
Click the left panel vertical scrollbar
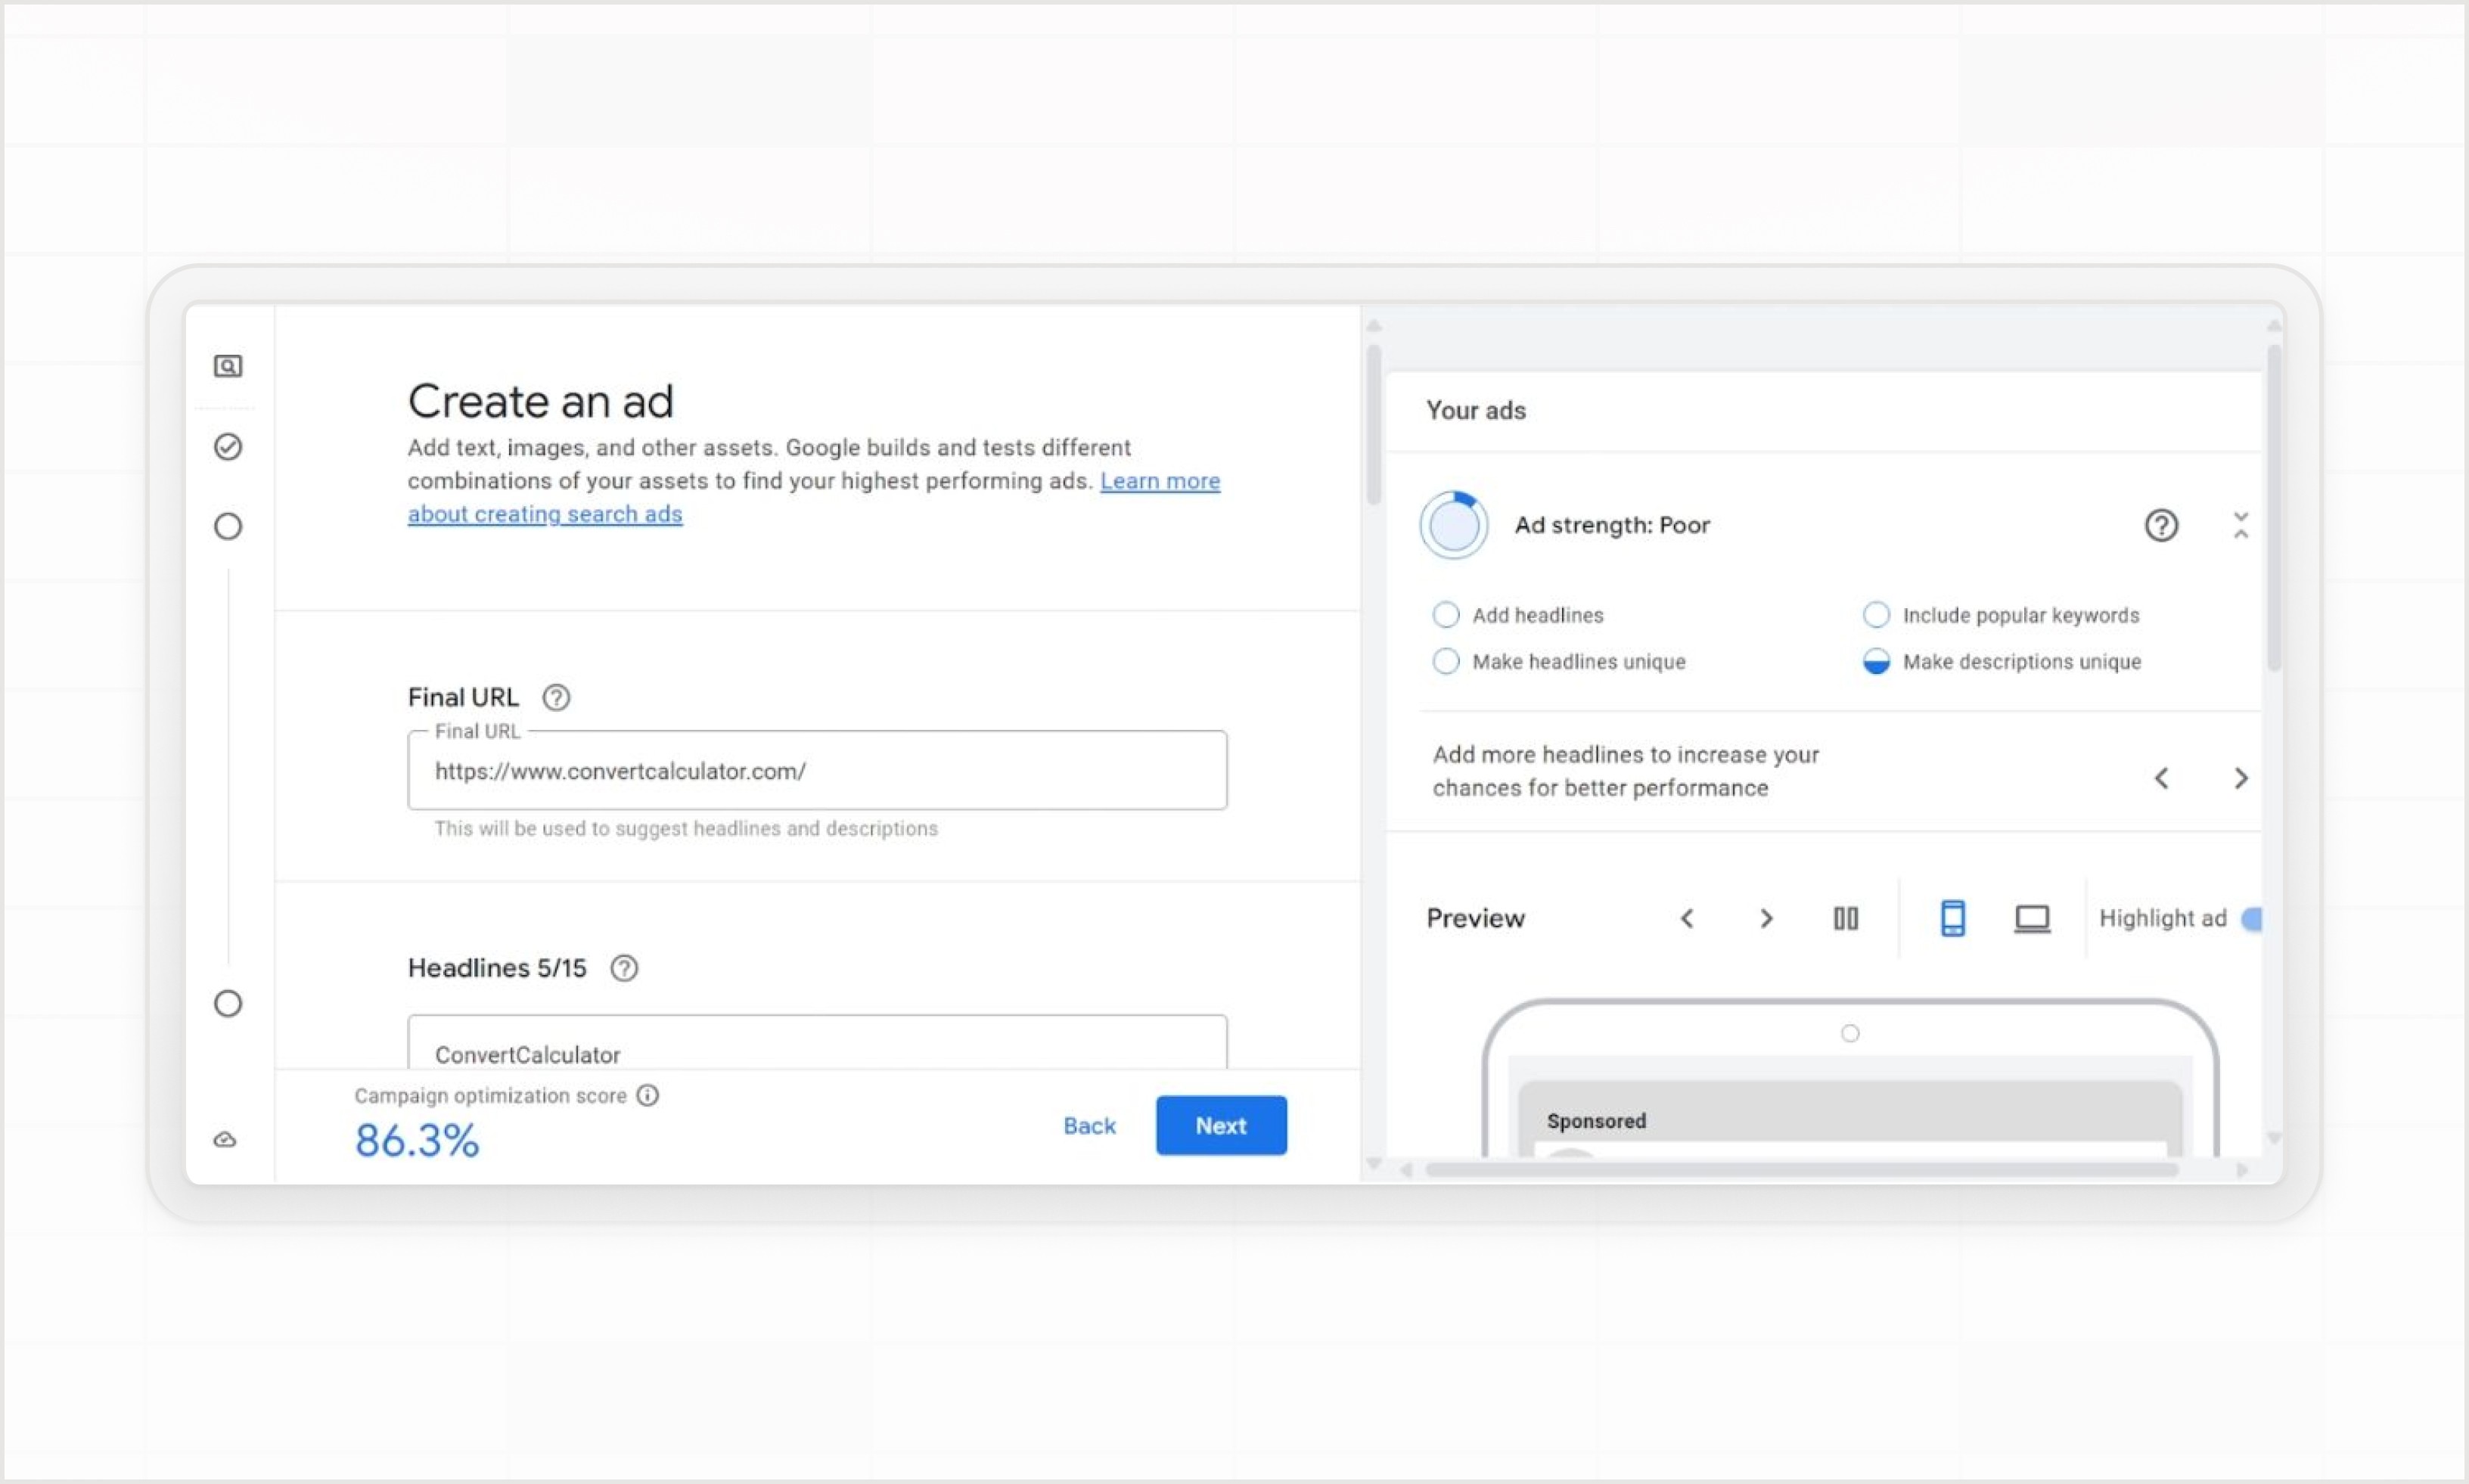[x=1374, y=425]
